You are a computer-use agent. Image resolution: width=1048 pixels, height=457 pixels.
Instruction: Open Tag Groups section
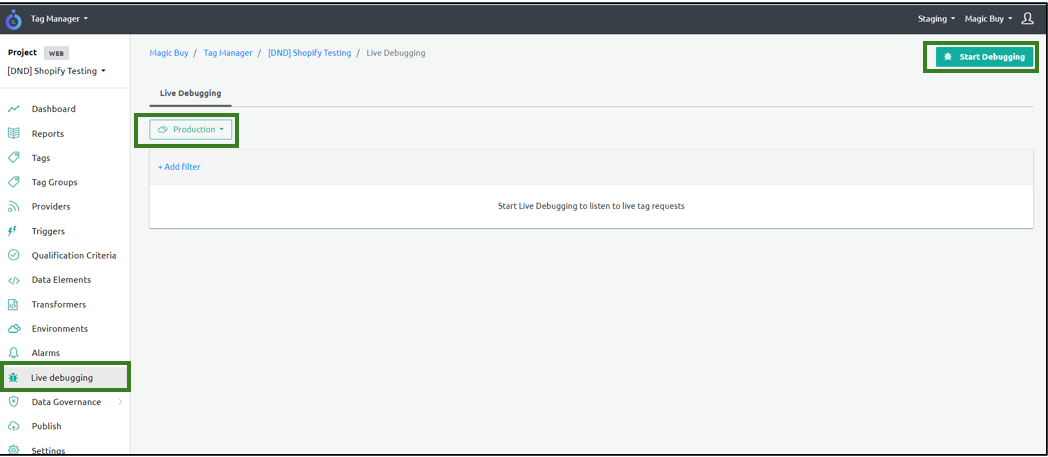point(54,182)
